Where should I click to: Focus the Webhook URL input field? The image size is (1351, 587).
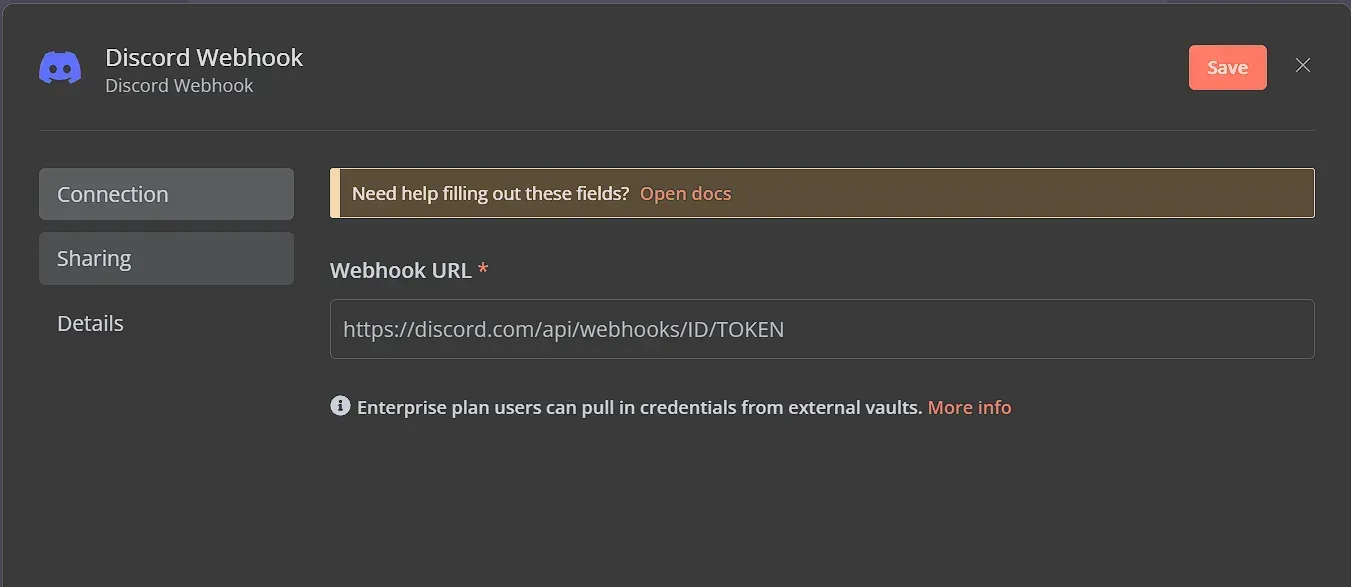pyautogui.click(x=822, y=329)
